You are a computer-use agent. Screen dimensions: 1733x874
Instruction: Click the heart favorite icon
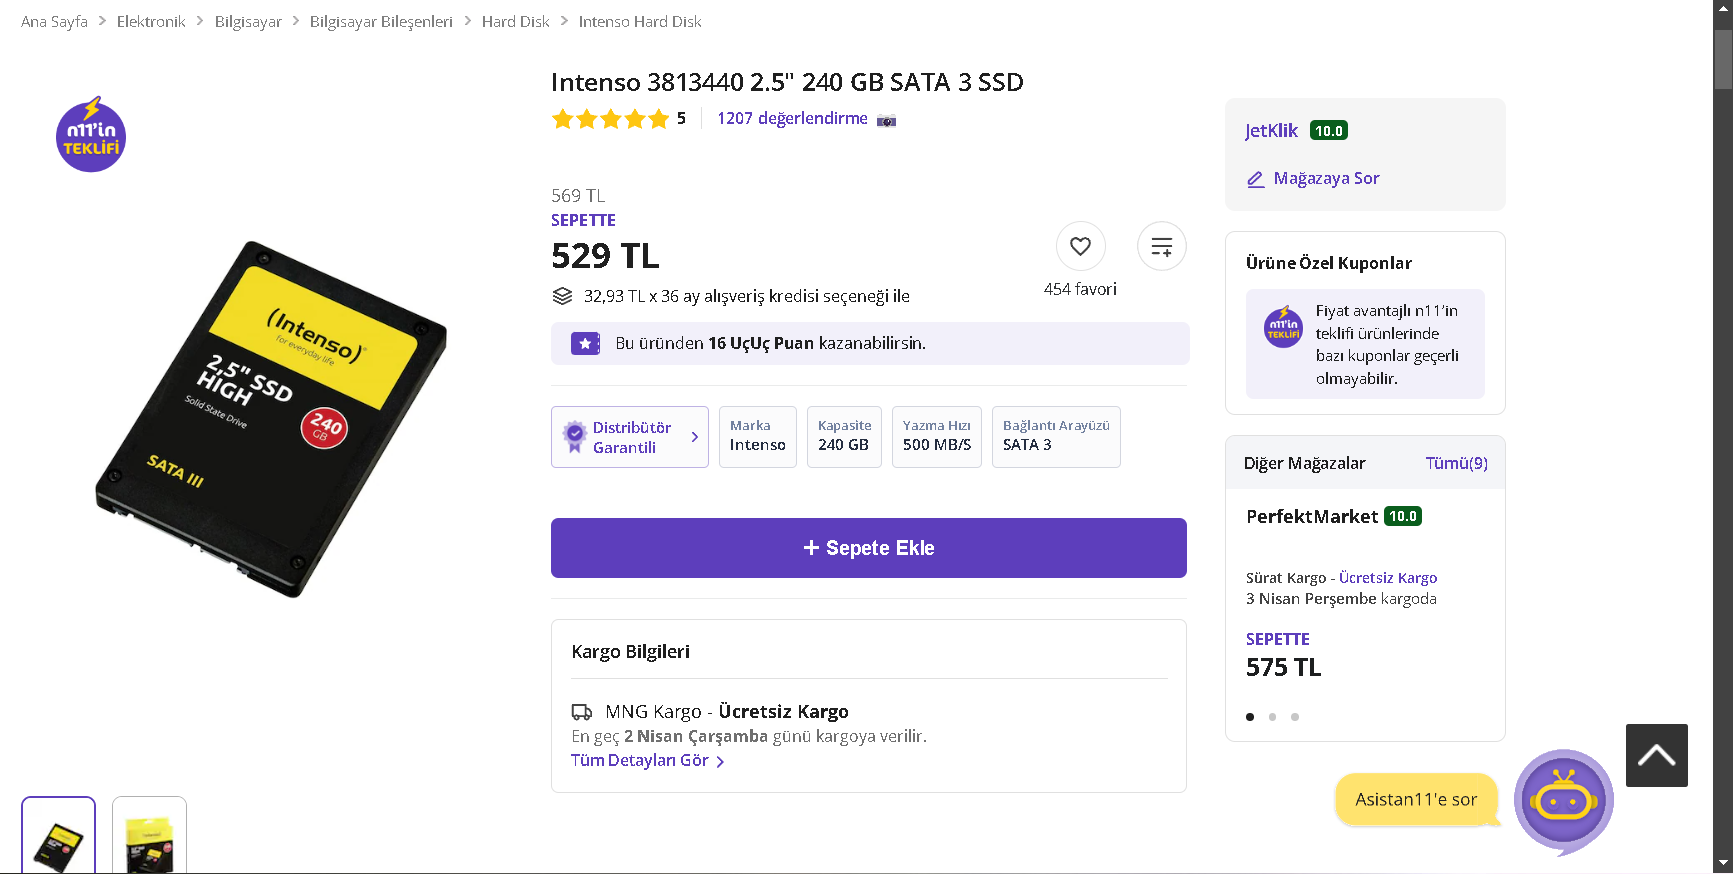click(1080, 246)
